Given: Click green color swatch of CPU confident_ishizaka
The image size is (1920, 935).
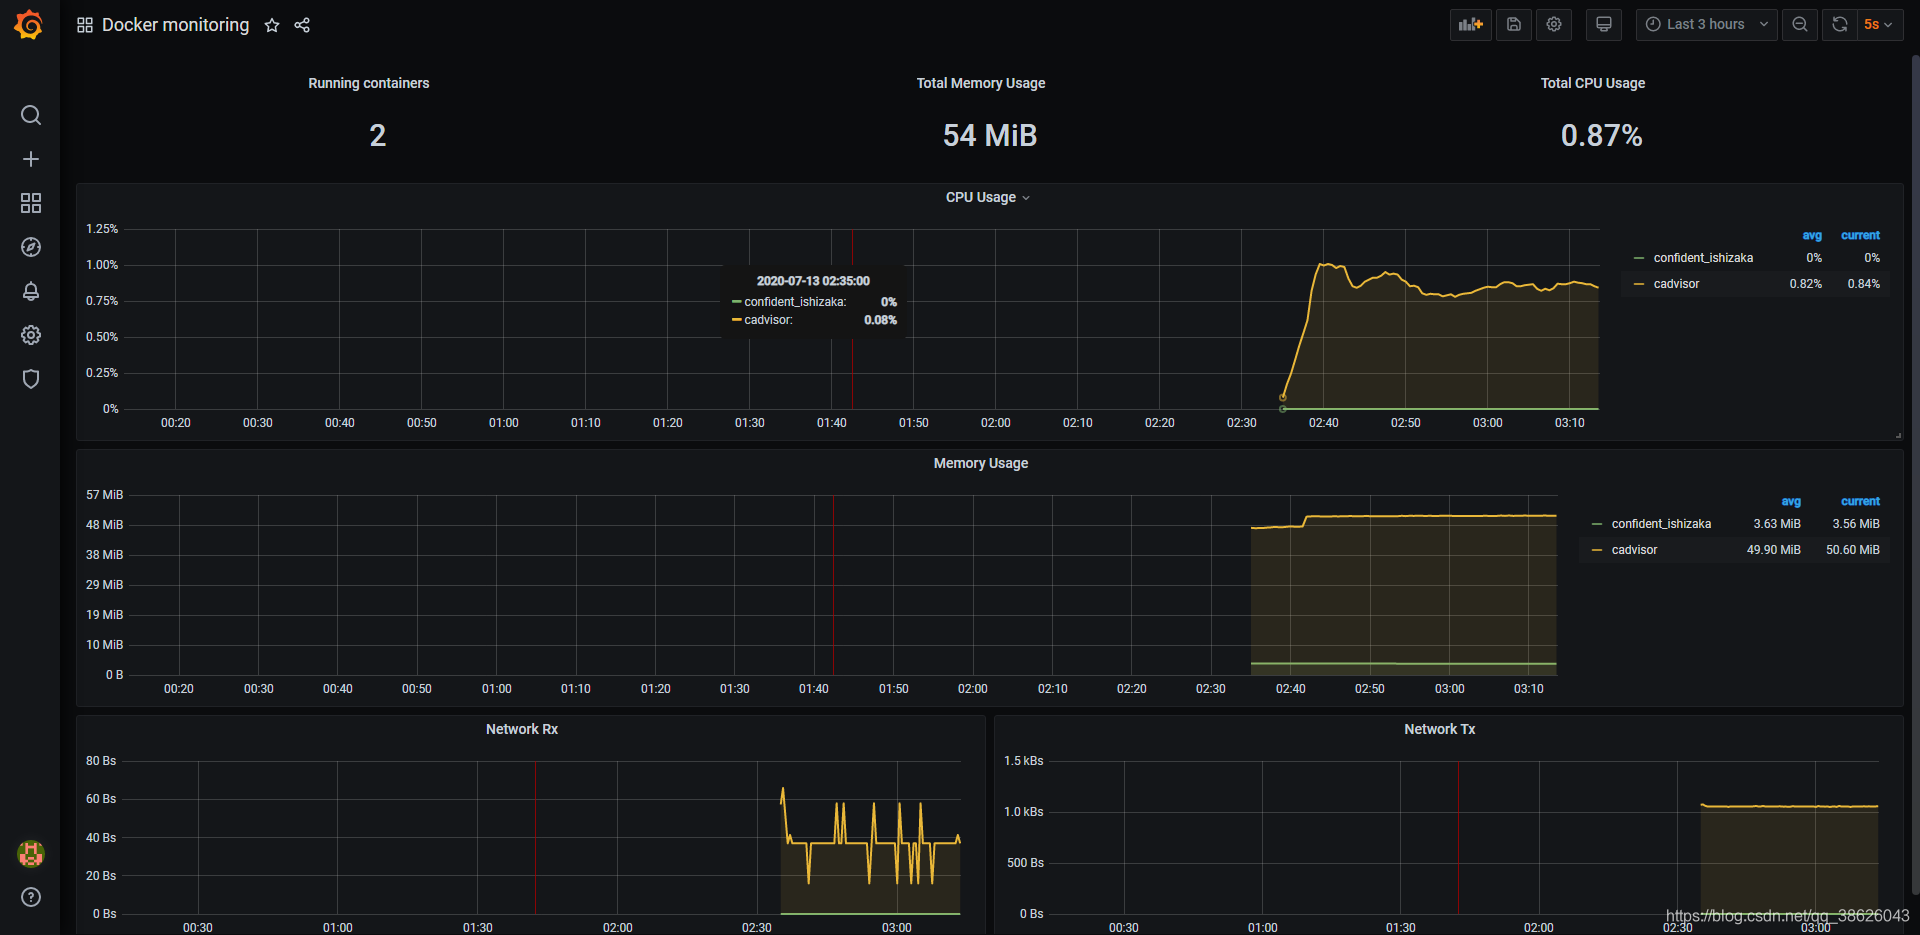Looking at the screenshot, I should 1639,258.
